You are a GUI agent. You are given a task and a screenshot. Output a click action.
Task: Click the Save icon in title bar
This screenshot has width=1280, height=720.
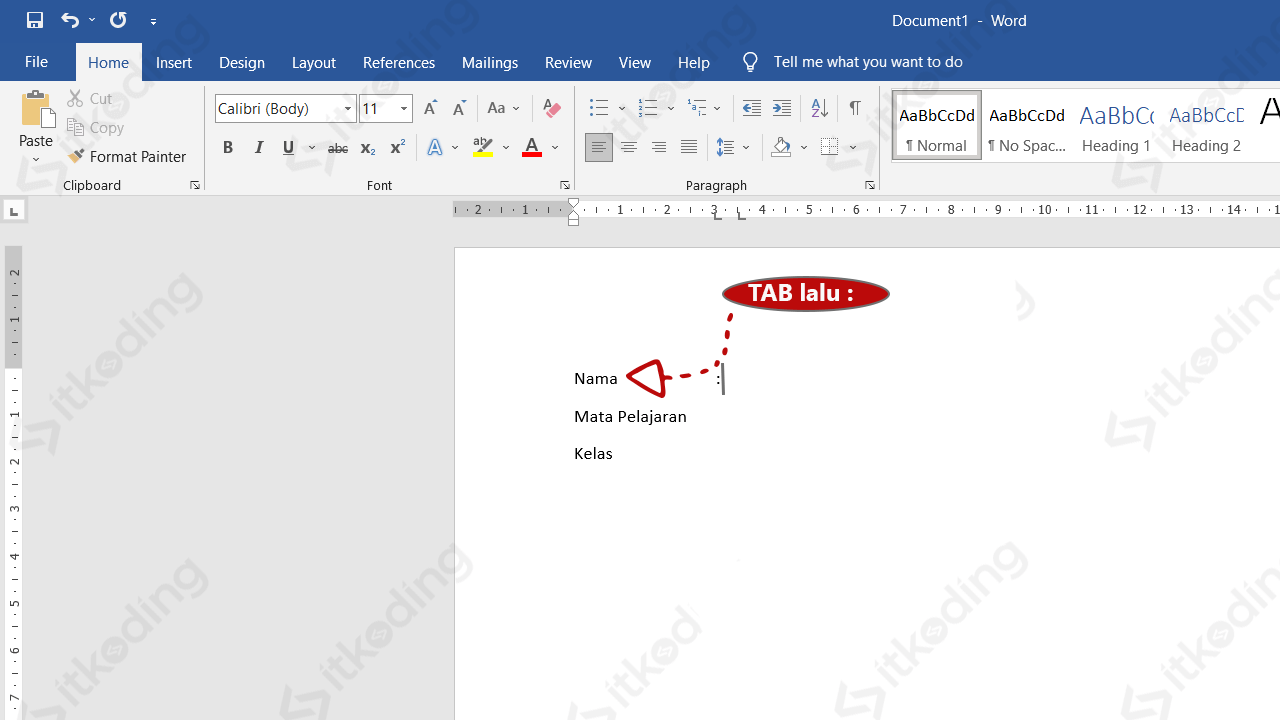click(35, 20)
